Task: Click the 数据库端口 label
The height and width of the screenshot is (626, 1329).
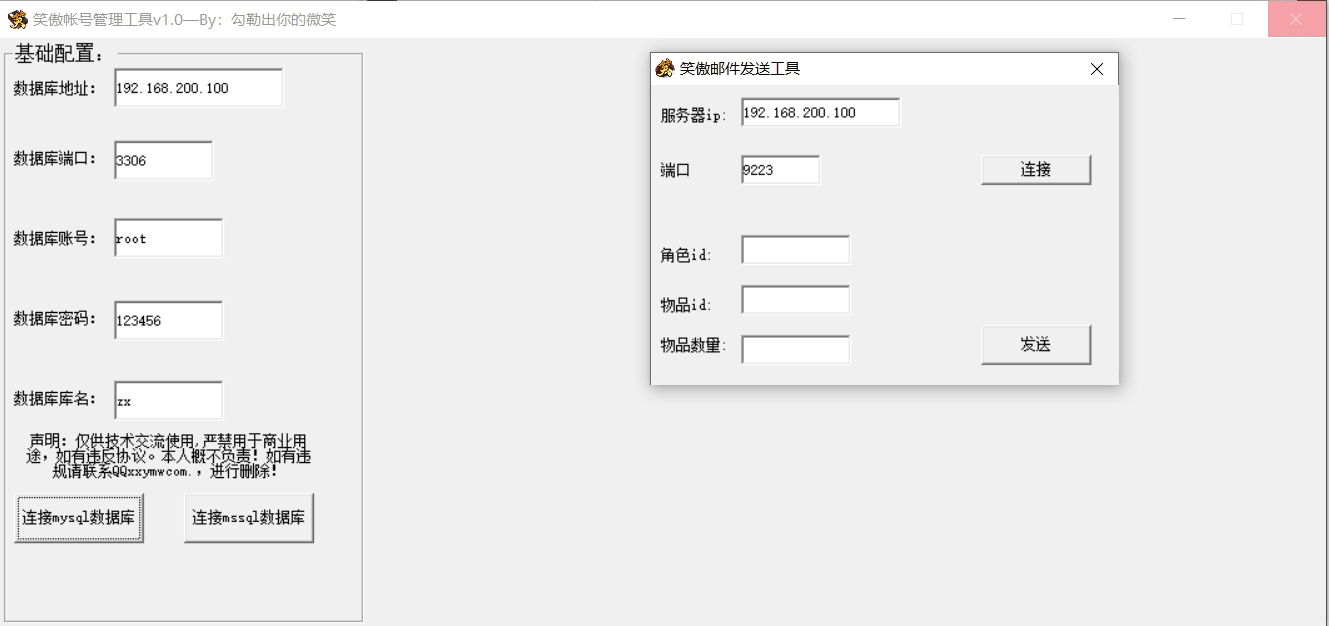Action: click(x=55, y=159)
